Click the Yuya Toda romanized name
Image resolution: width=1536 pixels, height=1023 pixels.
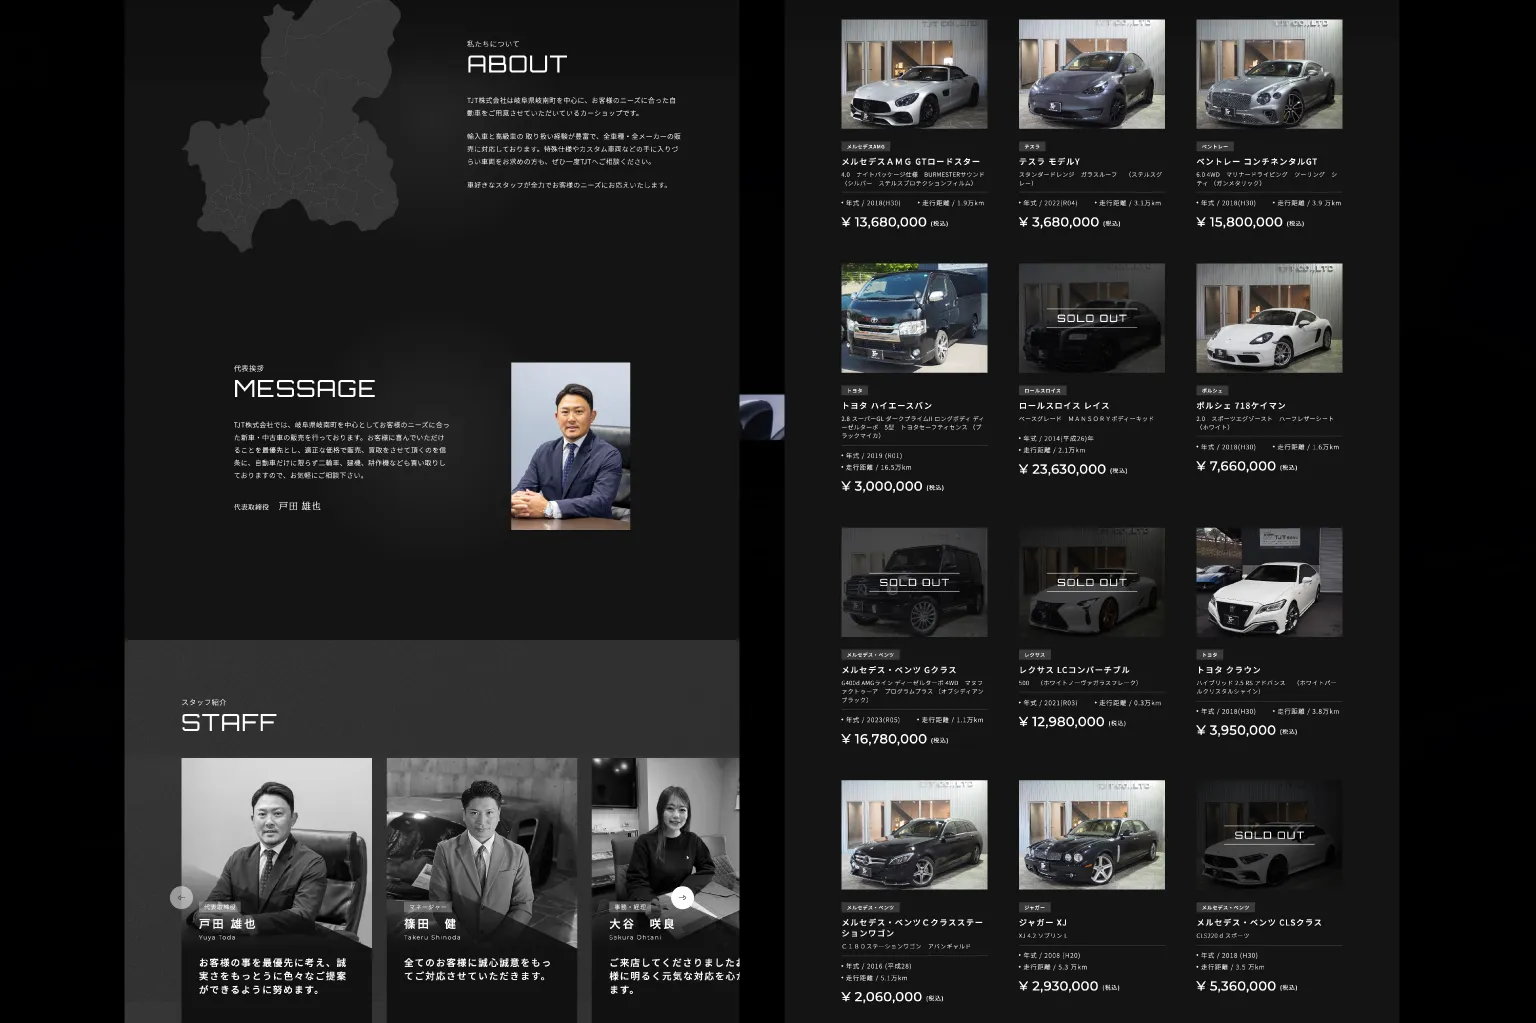pos(217,938)
